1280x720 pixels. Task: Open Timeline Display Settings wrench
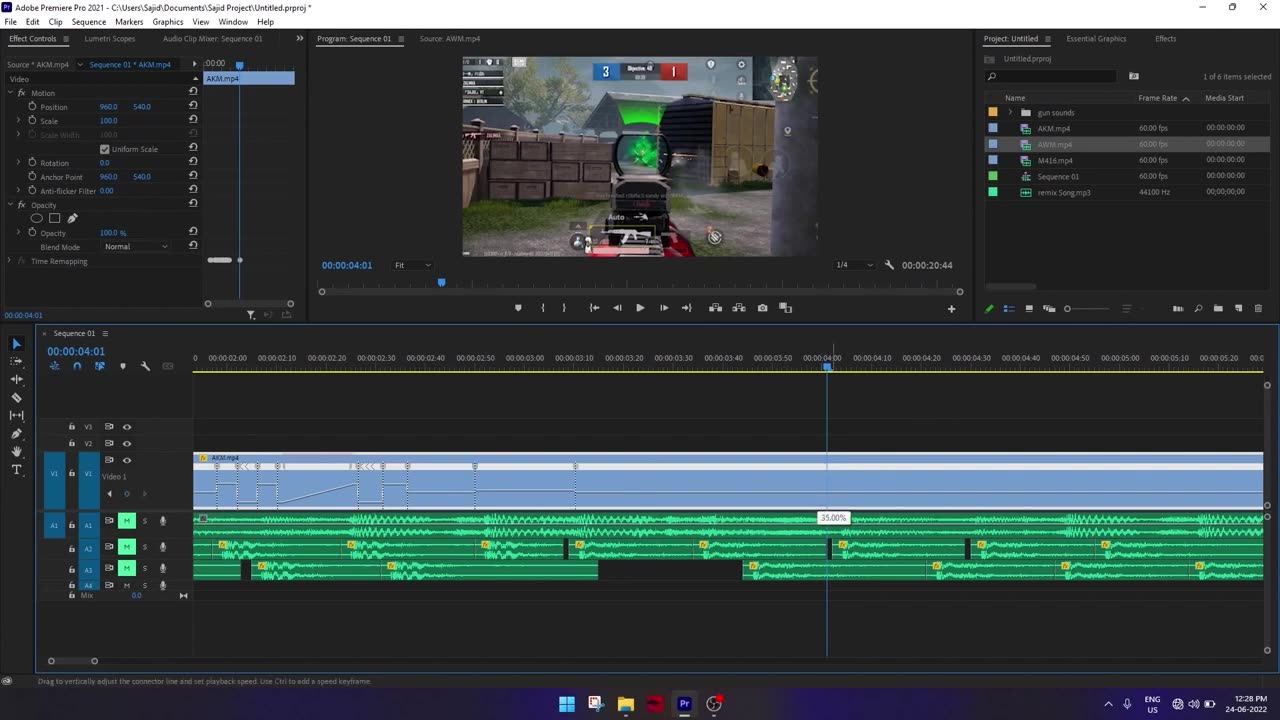145,366
